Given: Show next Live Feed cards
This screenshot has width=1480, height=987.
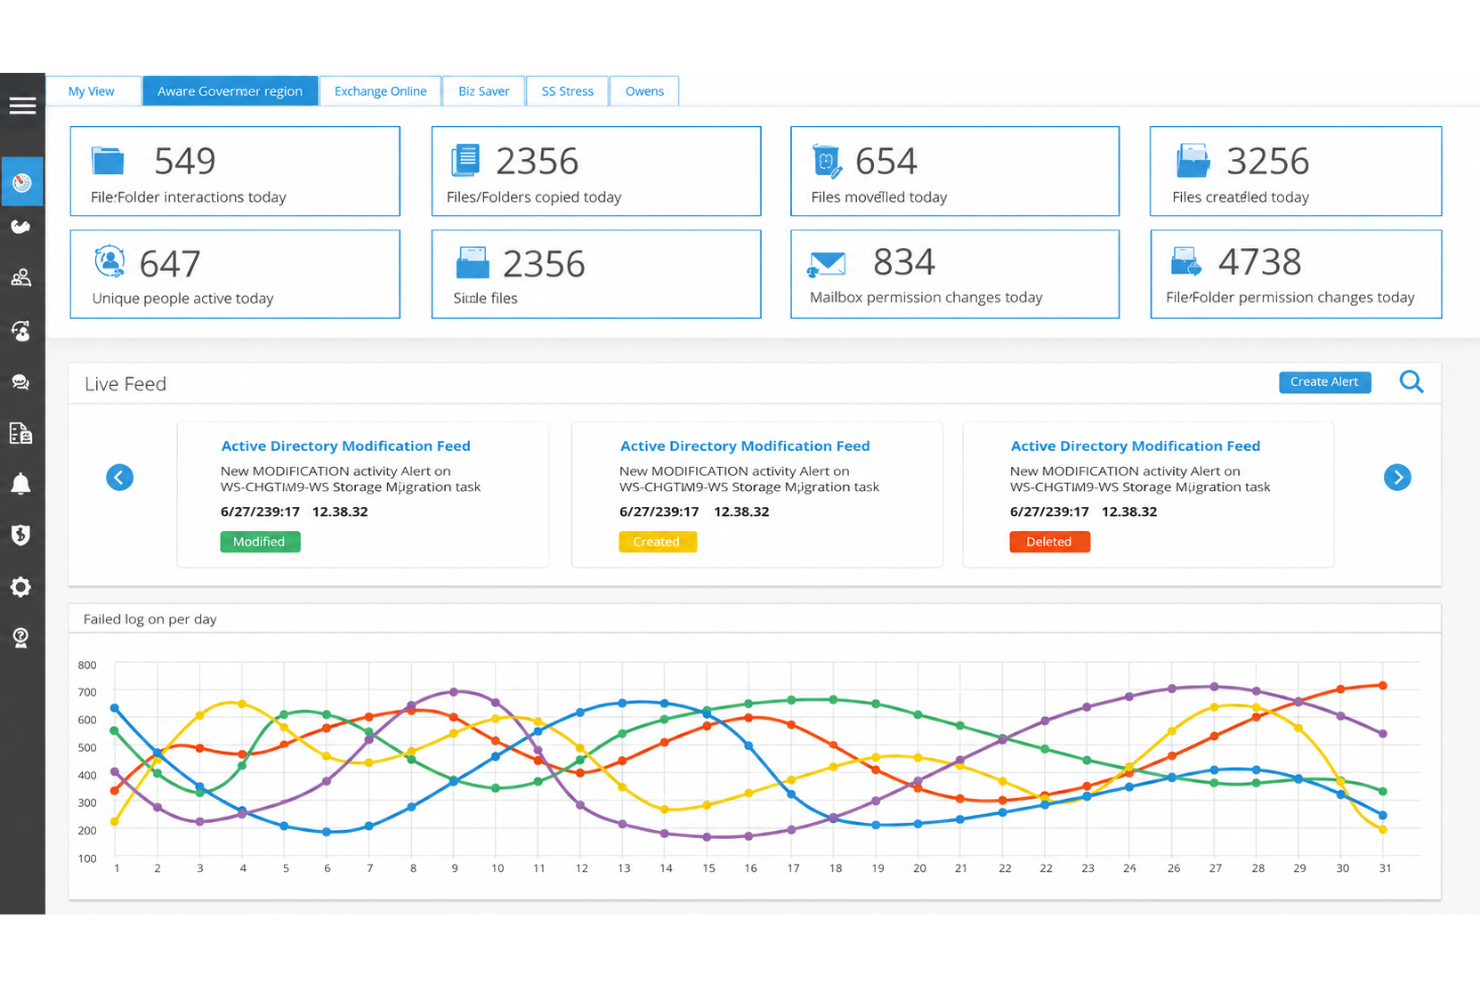Looking at the screenshot, I should point(1397,477).
